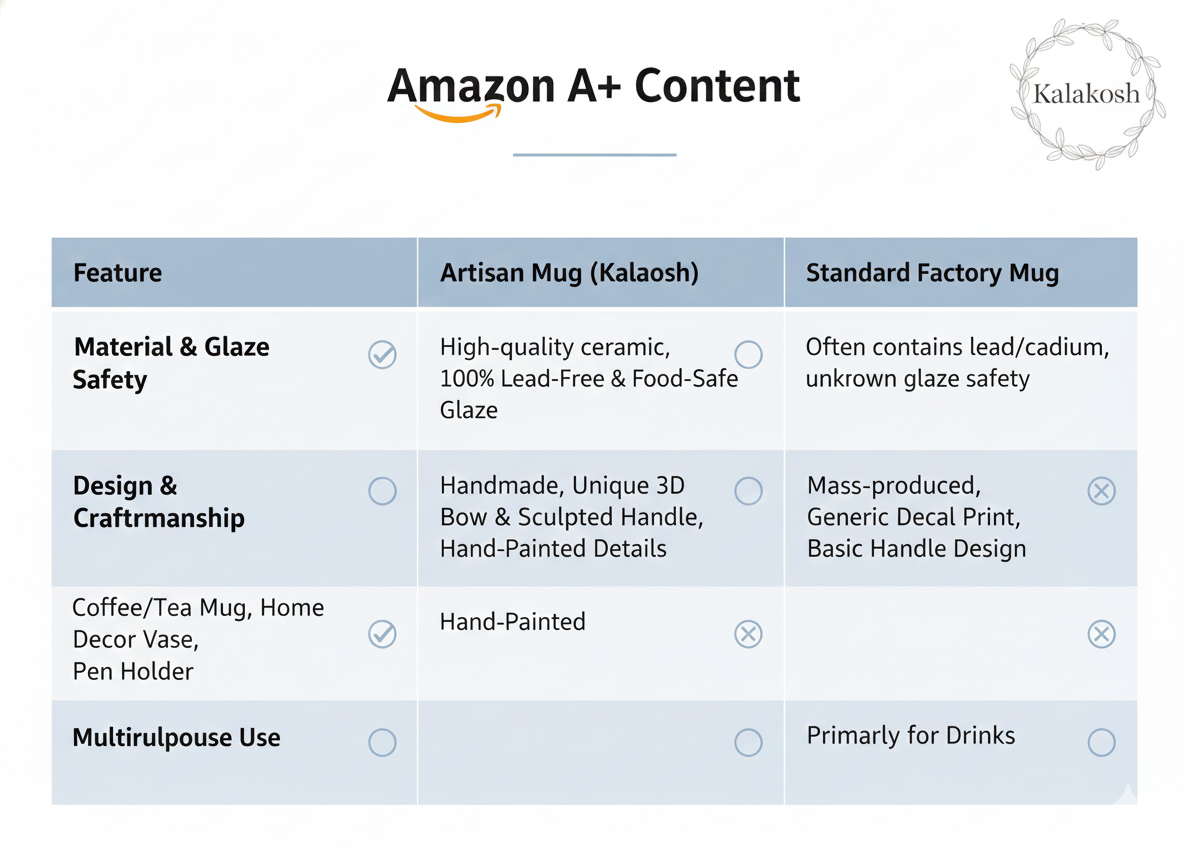
Task: Click the Amazon smile arrow under the title
Action: pos(459,114)
